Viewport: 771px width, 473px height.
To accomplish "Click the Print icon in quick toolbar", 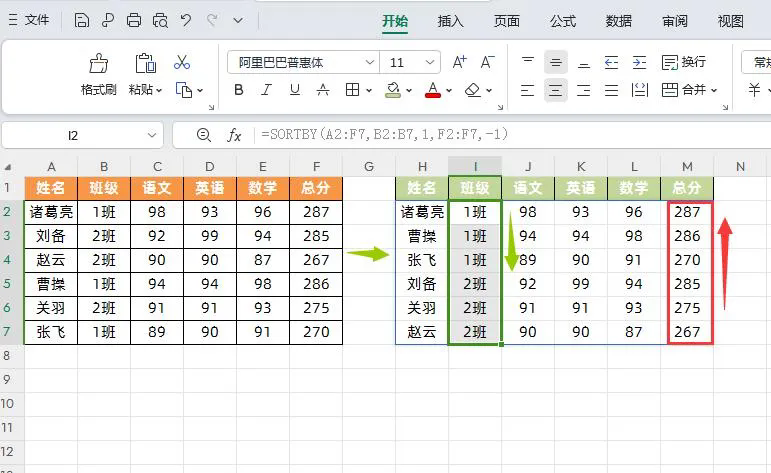I will point(134,20).
